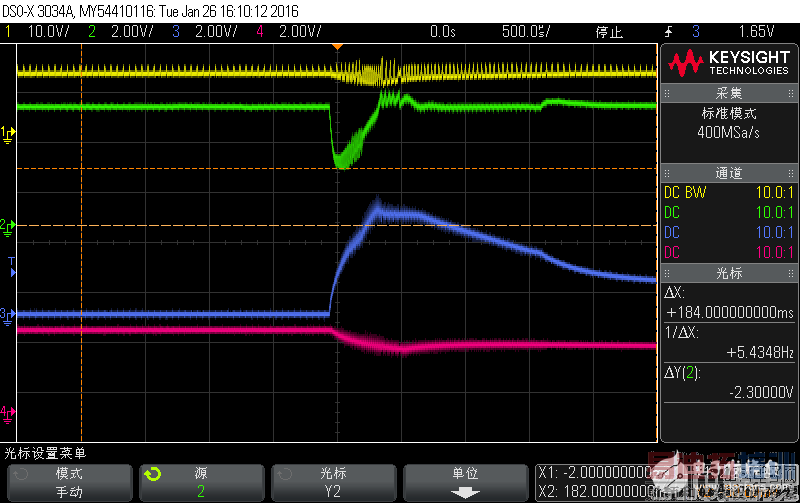
Task: Click the yellow 10.0:1 probe ratio
Action: [x=774, y=192]
